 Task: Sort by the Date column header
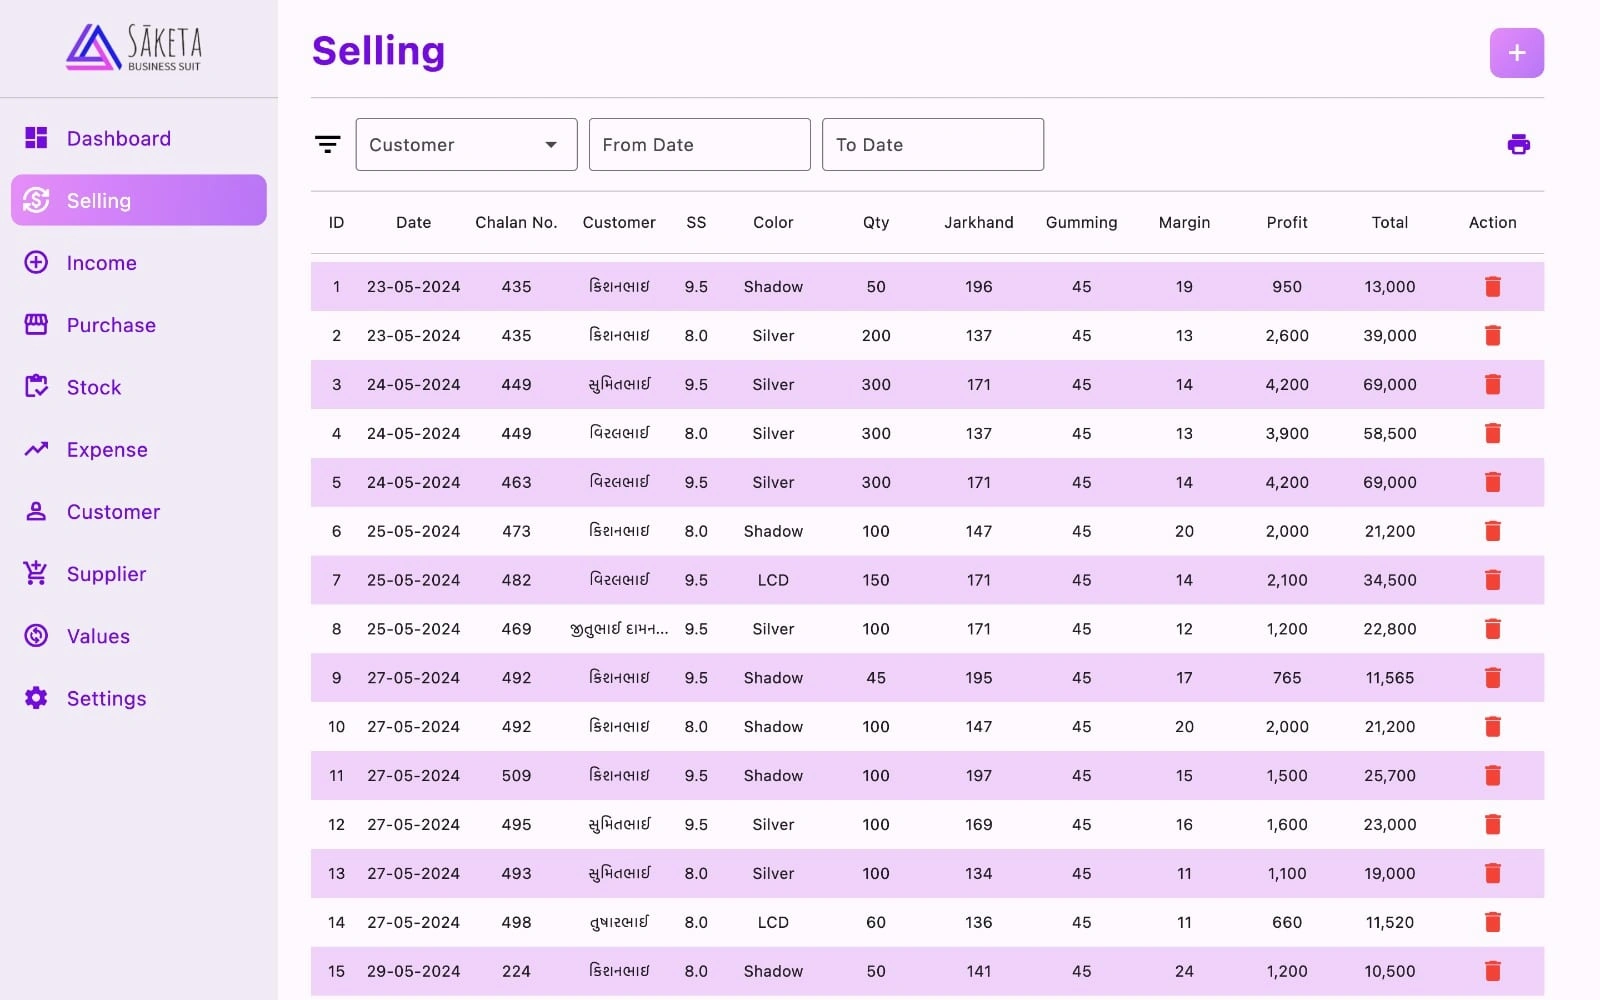(413, 222)
